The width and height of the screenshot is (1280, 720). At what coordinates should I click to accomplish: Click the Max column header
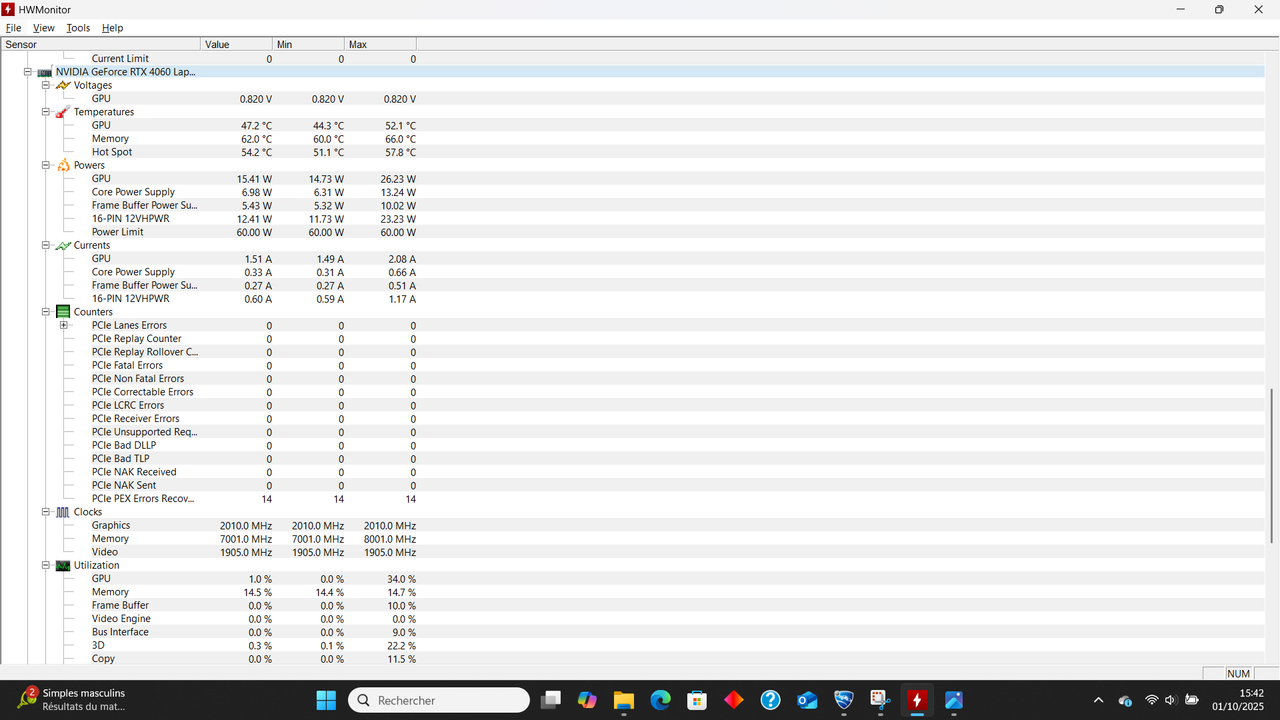point(381,44)
